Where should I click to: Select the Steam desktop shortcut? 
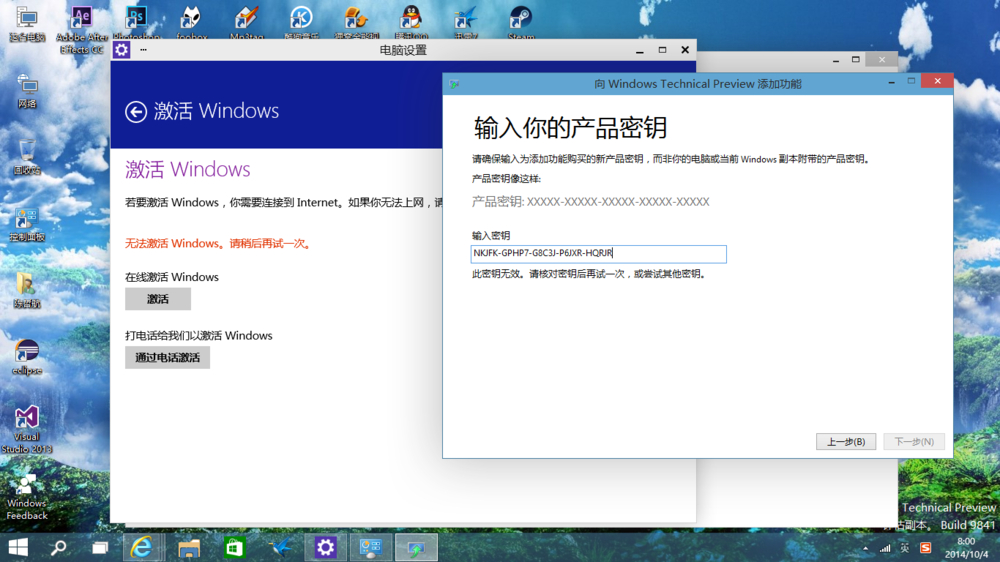click(x=521, y=22)
